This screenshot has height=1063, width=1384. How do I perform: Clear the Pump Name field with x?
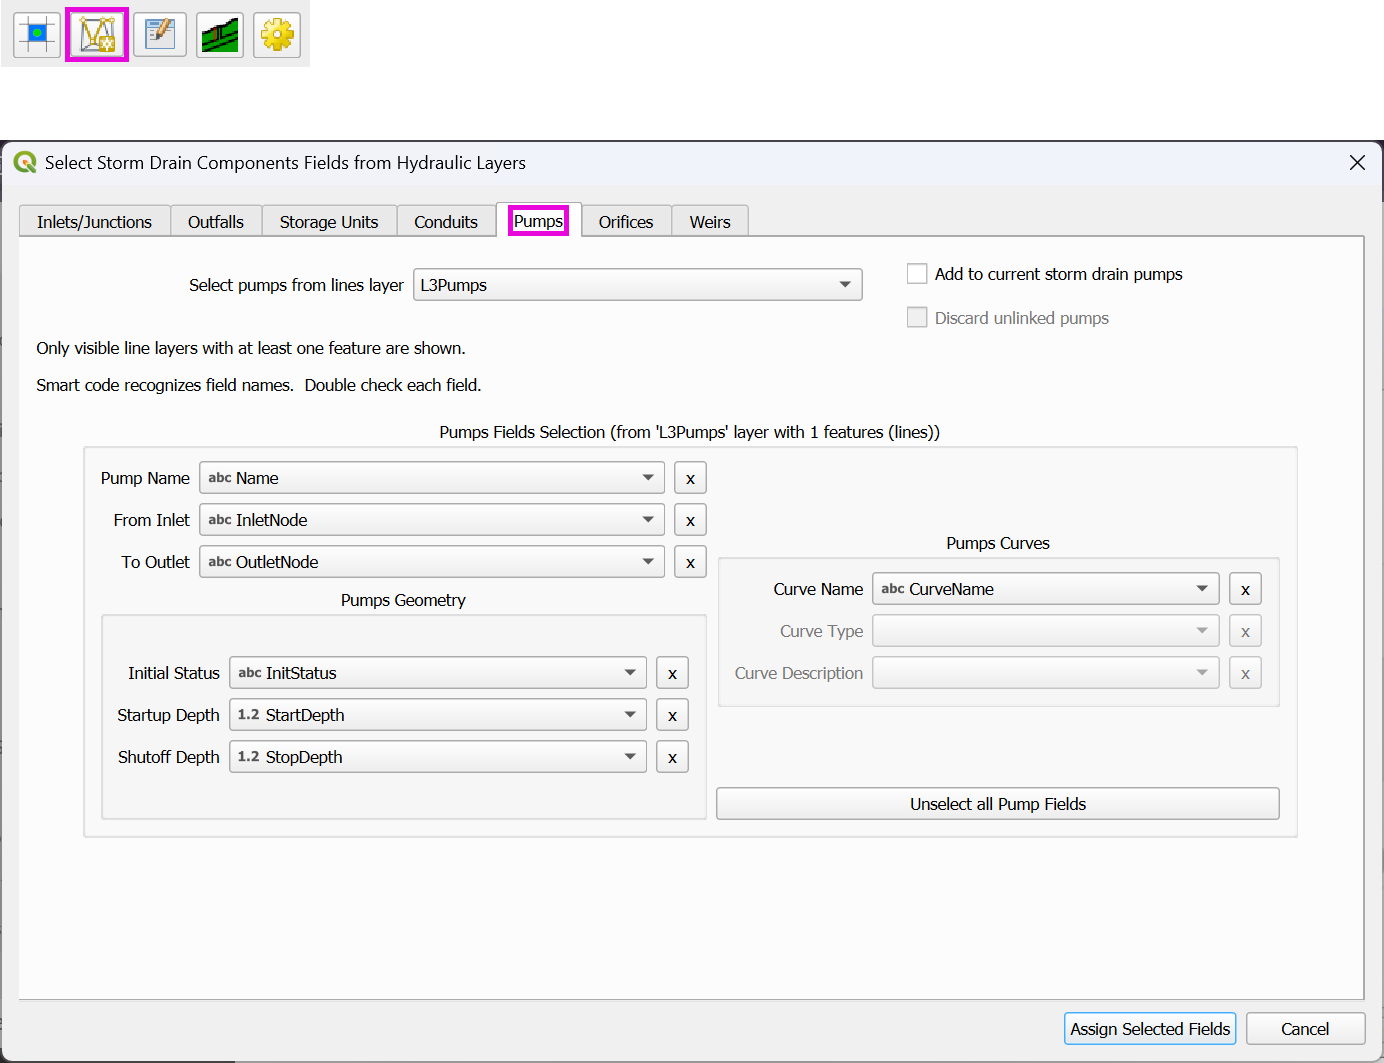tap(690, 478)
